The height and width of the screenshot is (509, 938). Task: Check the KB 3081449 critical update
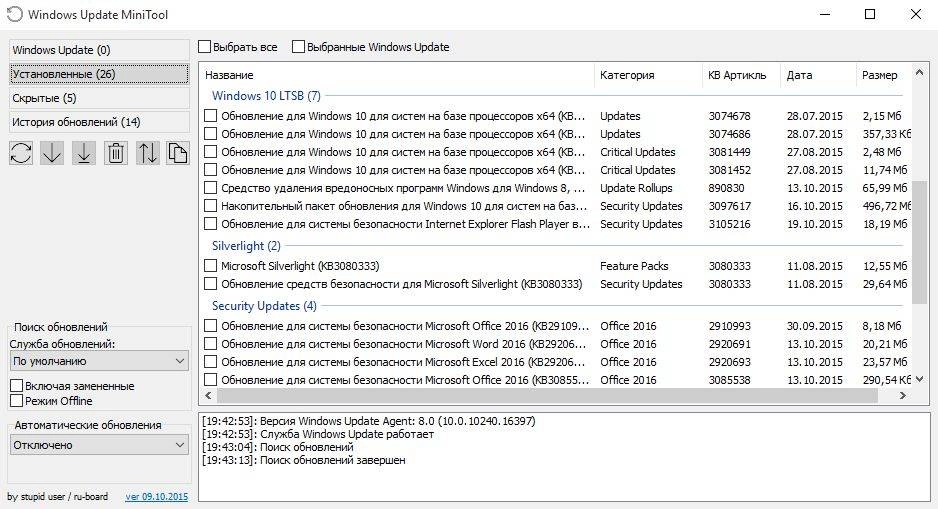211,151
